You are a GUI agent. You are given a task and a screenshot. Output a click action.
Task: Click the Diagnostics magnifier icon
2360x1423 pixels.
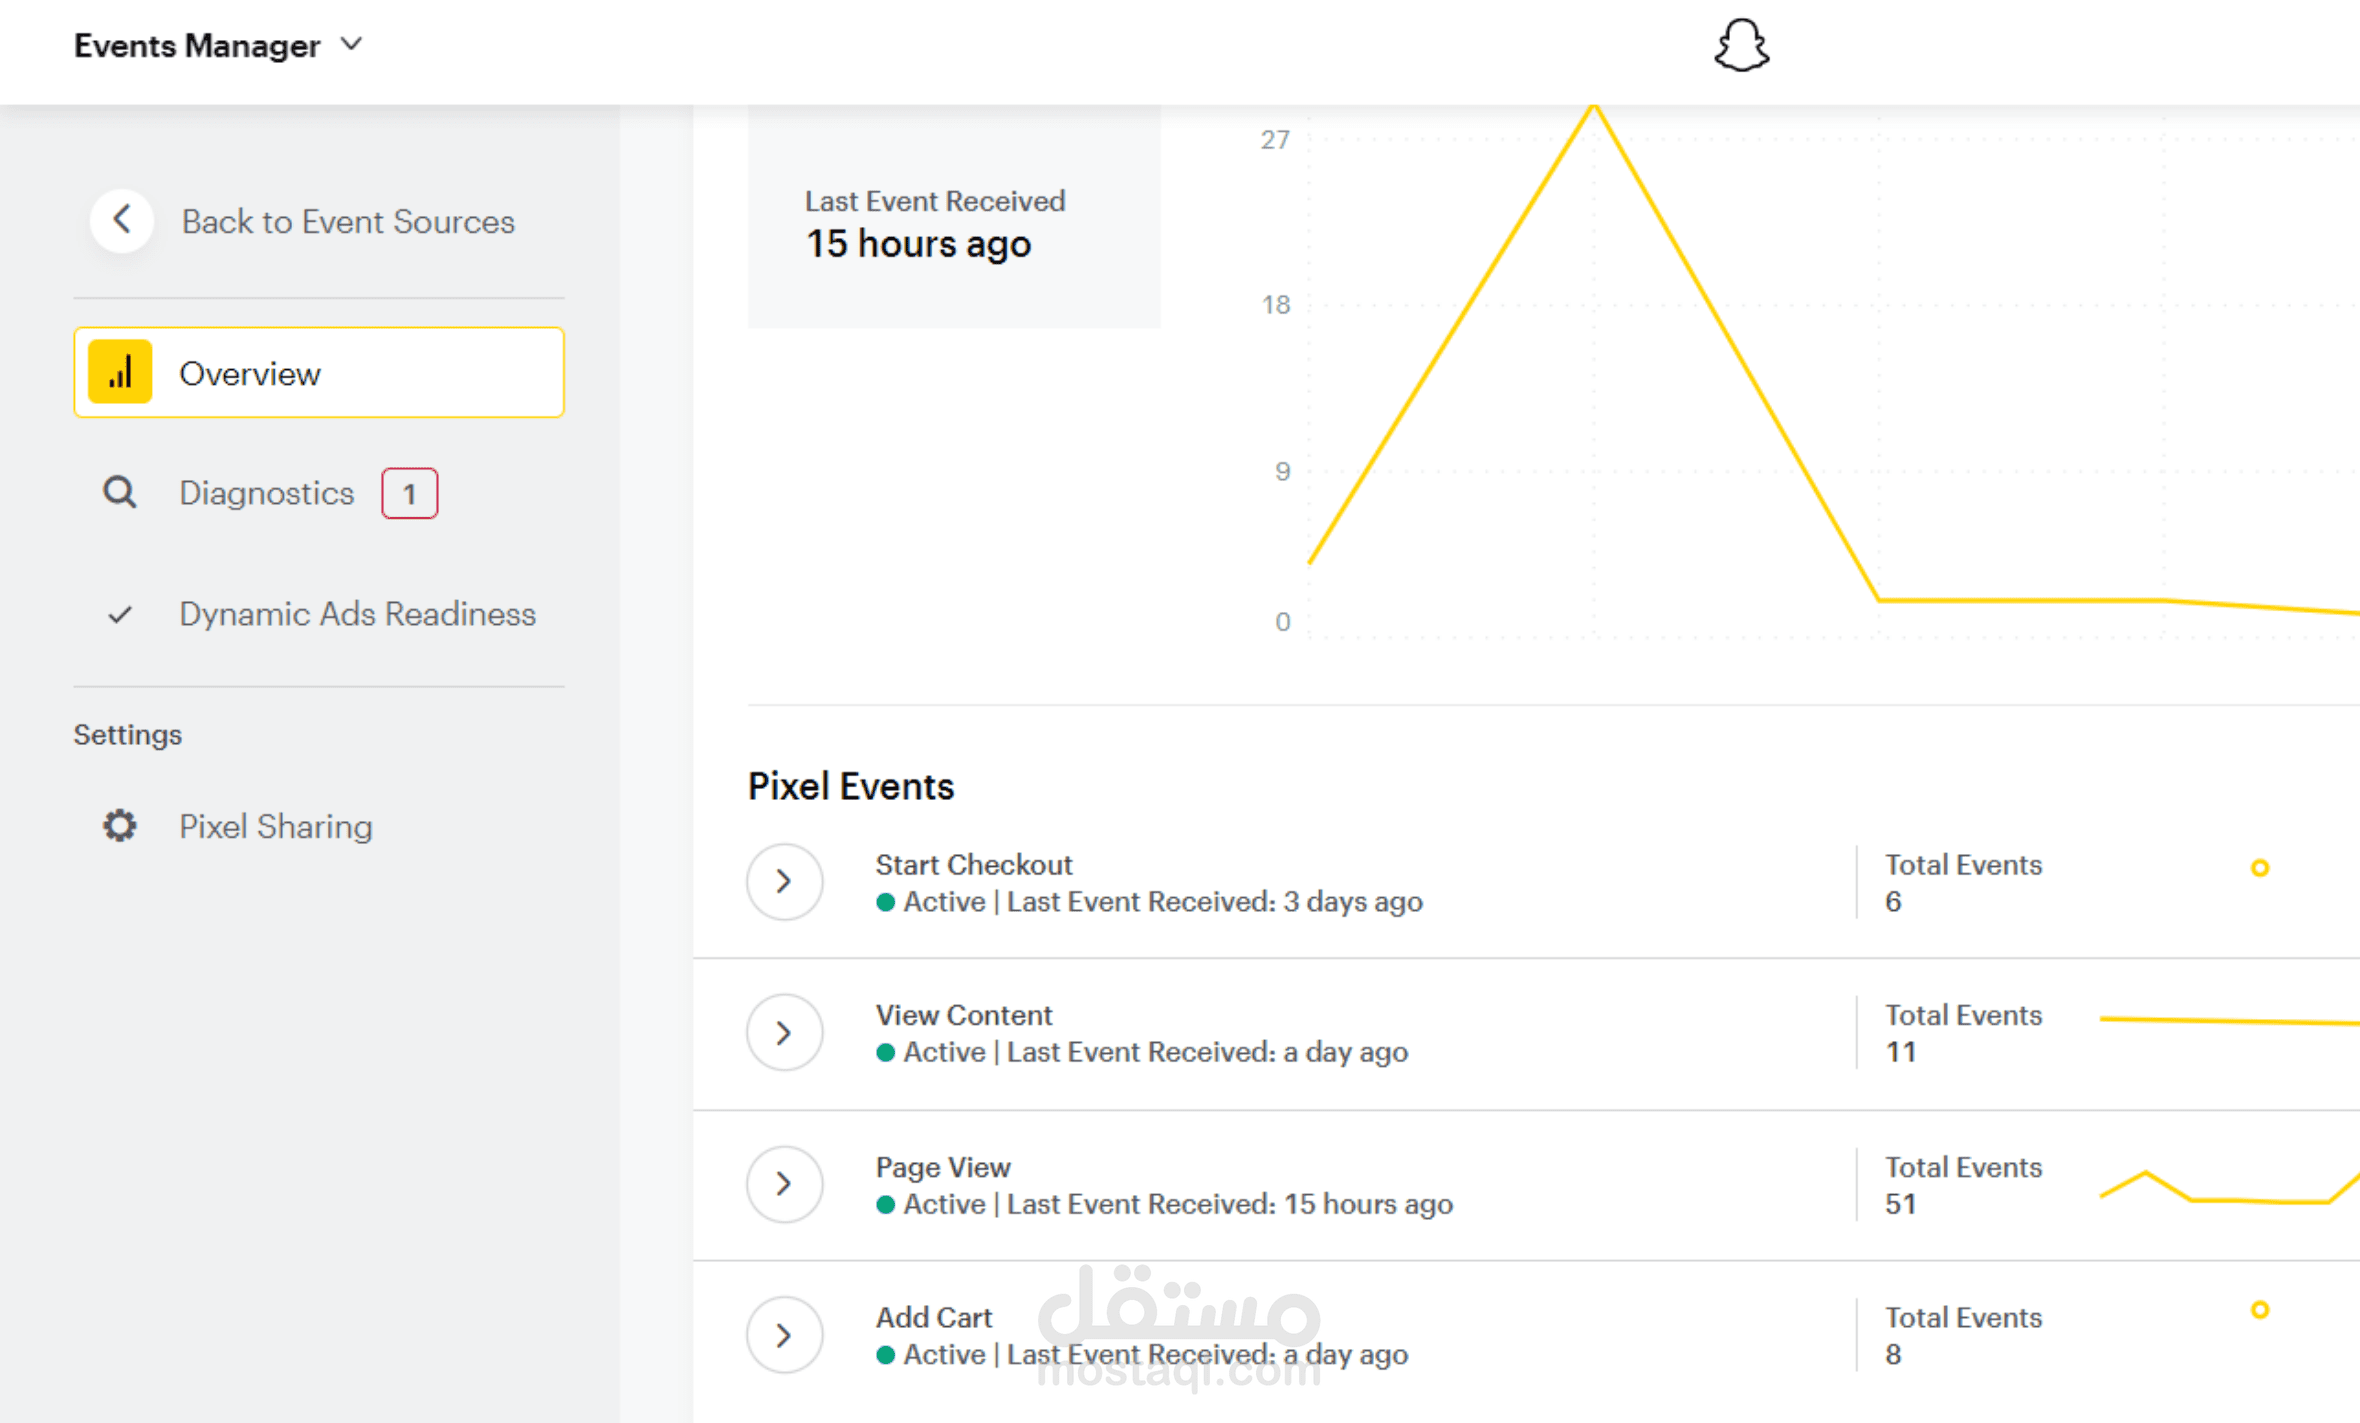tap(120, 493)
